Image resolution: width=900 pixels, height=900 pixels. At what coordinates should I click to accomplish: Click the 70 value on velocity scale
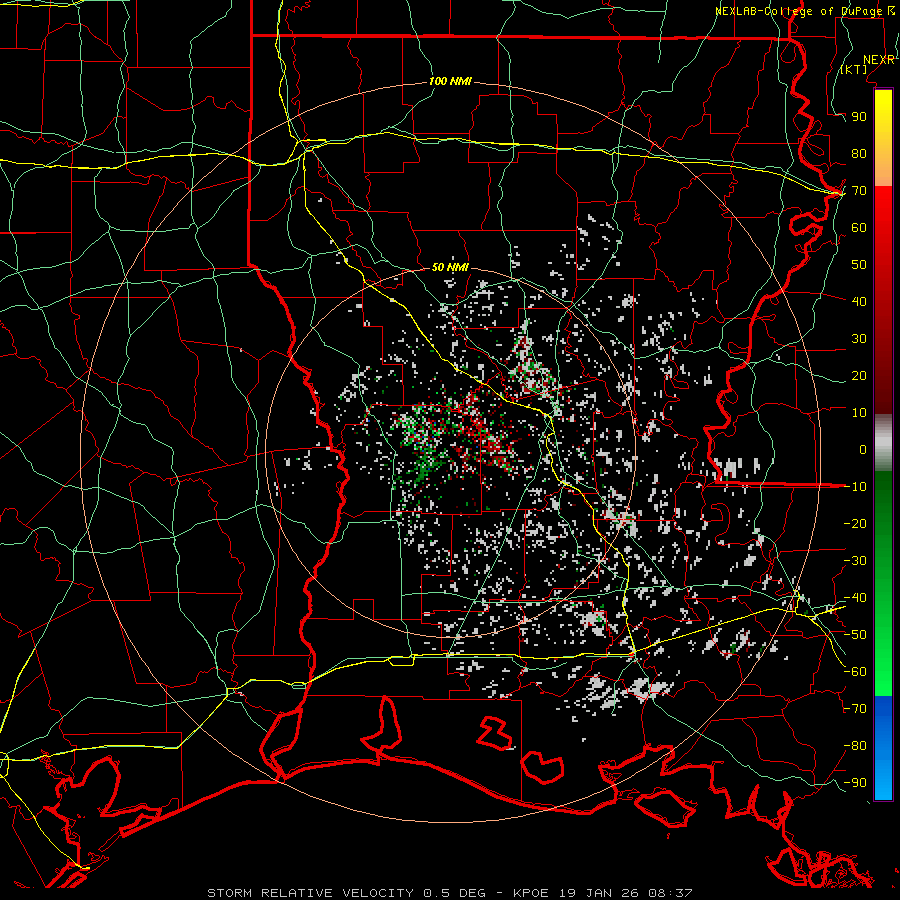pos(859,191)
